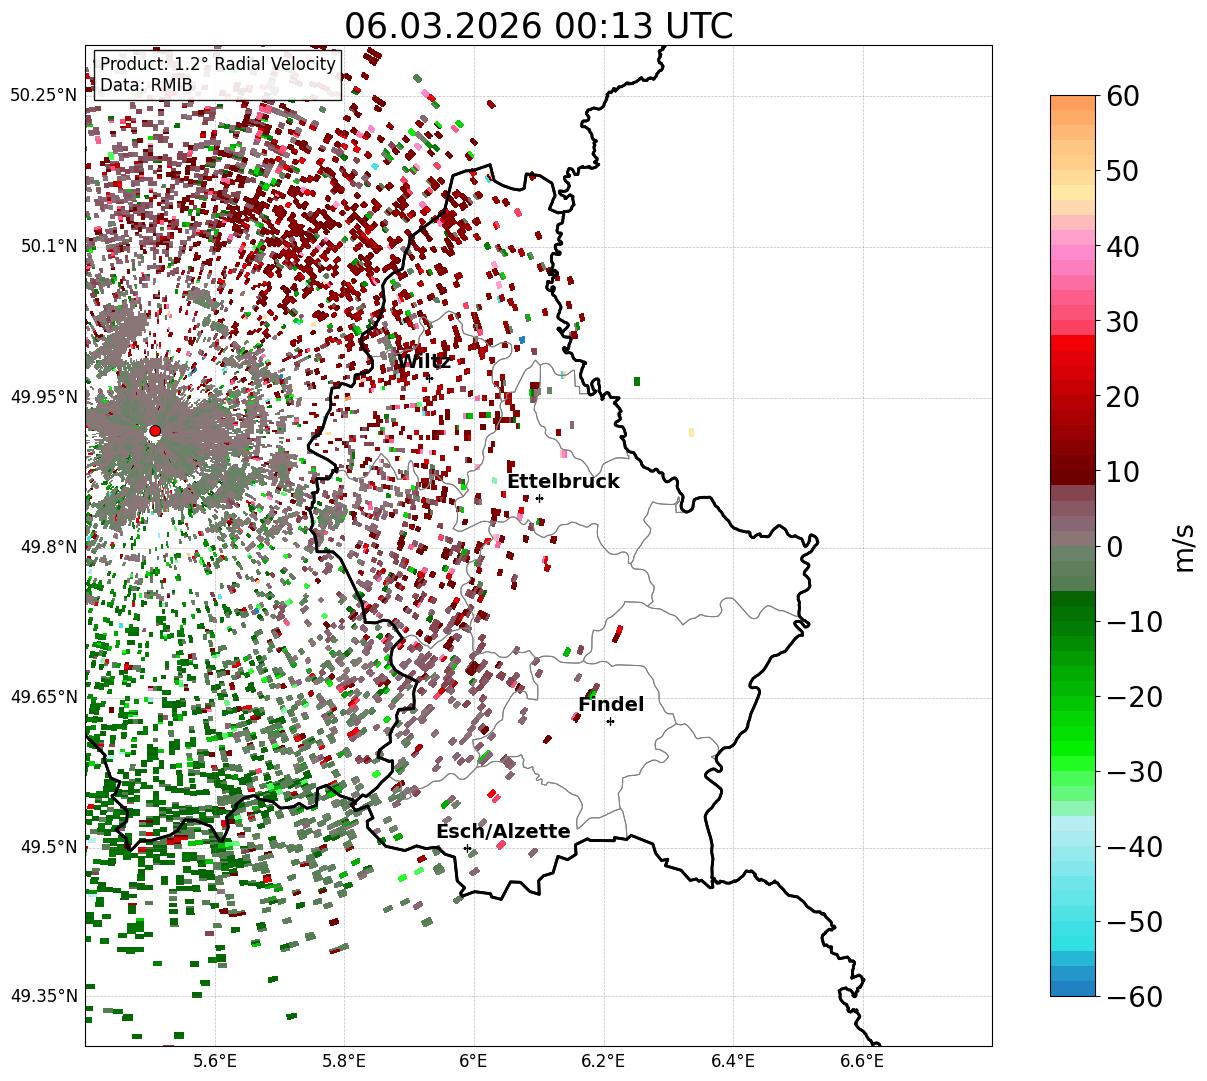Click the Esch/Alzette city label
Image resolution: width=1207 pixels, height=1081 pixels.
tap(503, 832)
